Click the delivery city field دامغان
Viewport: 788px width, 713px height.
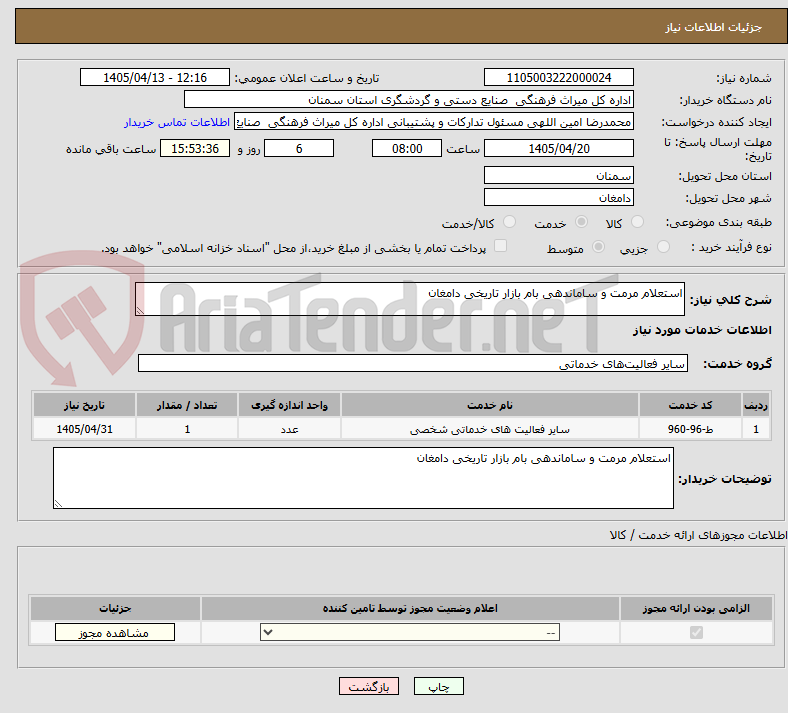click(558, 197)
